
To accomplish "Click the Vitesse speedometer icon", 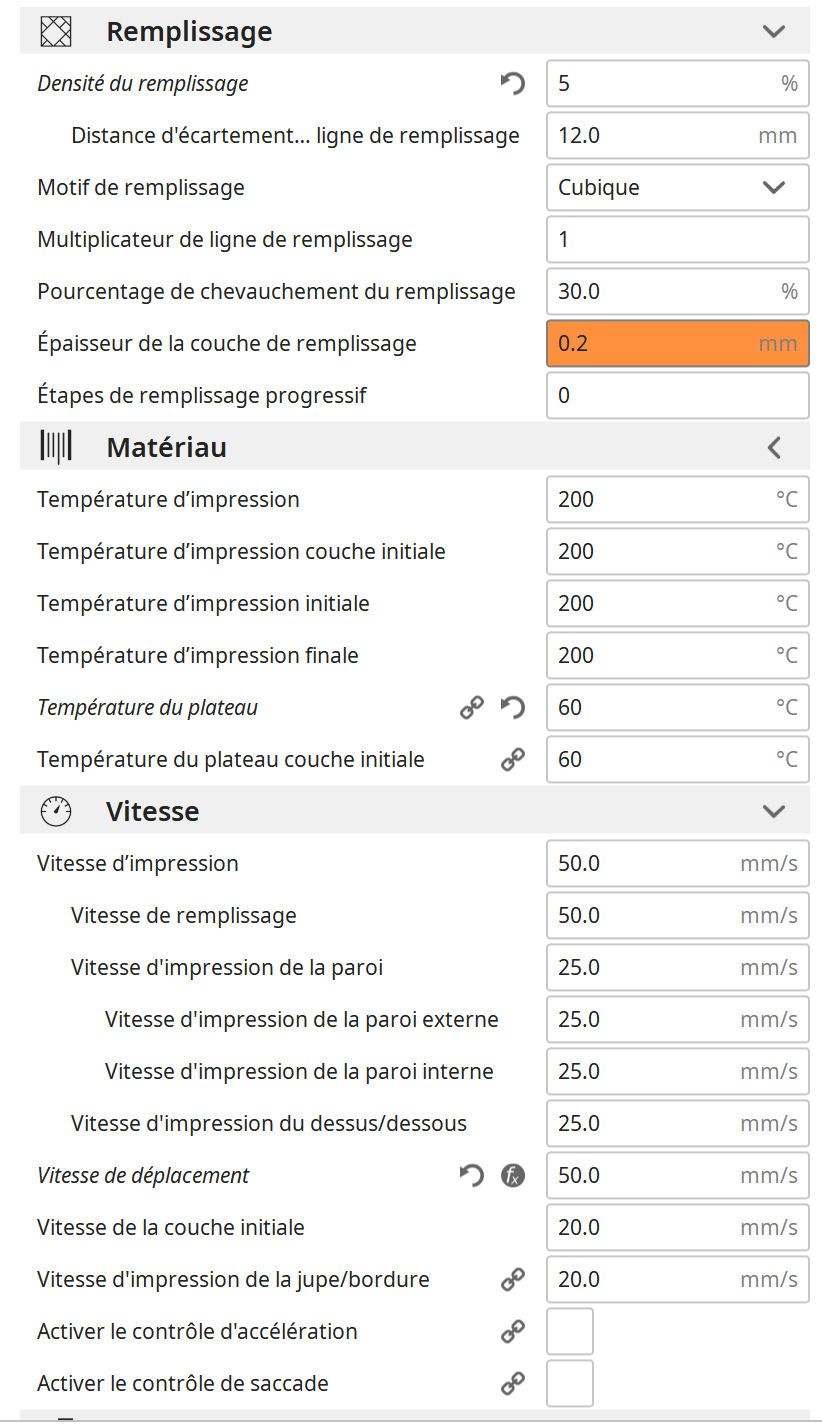I will [x=56, y=812].
